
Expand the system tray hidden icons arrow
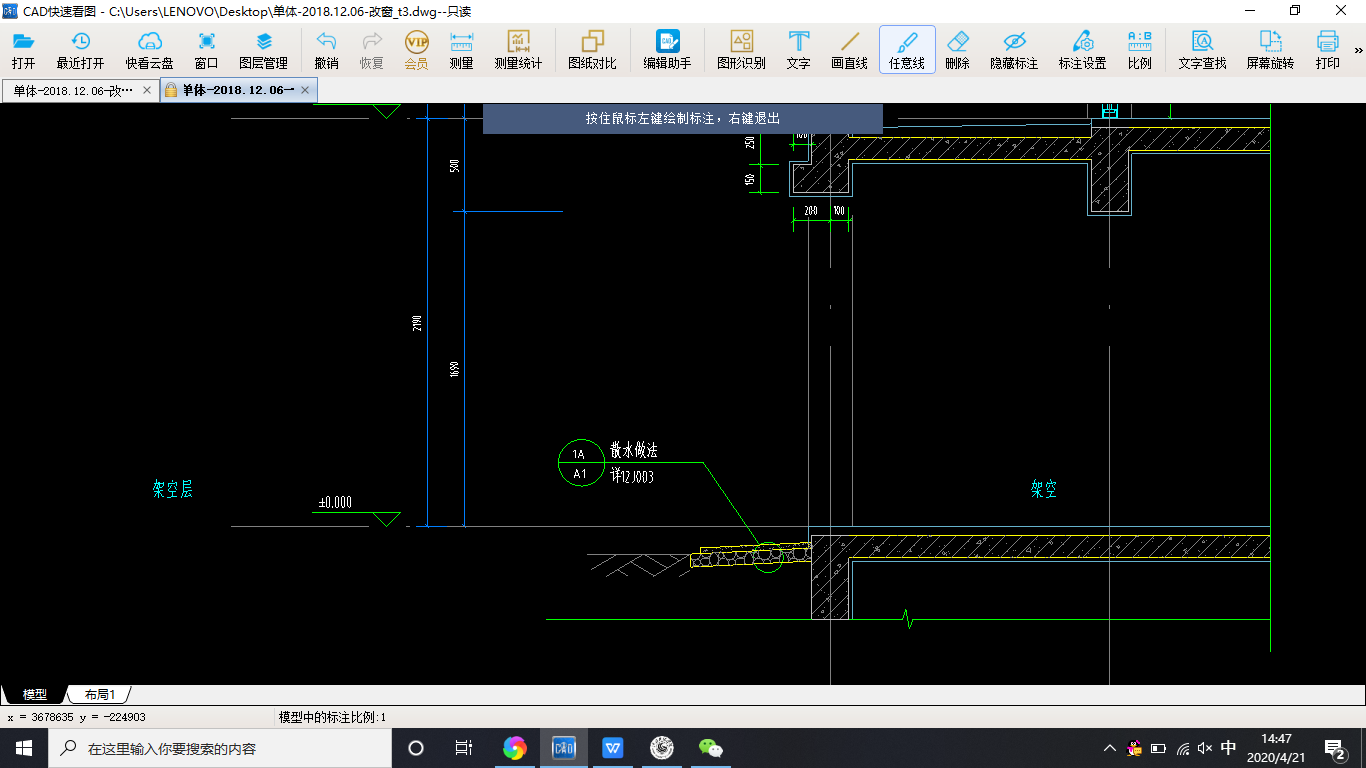(1110, 748)
